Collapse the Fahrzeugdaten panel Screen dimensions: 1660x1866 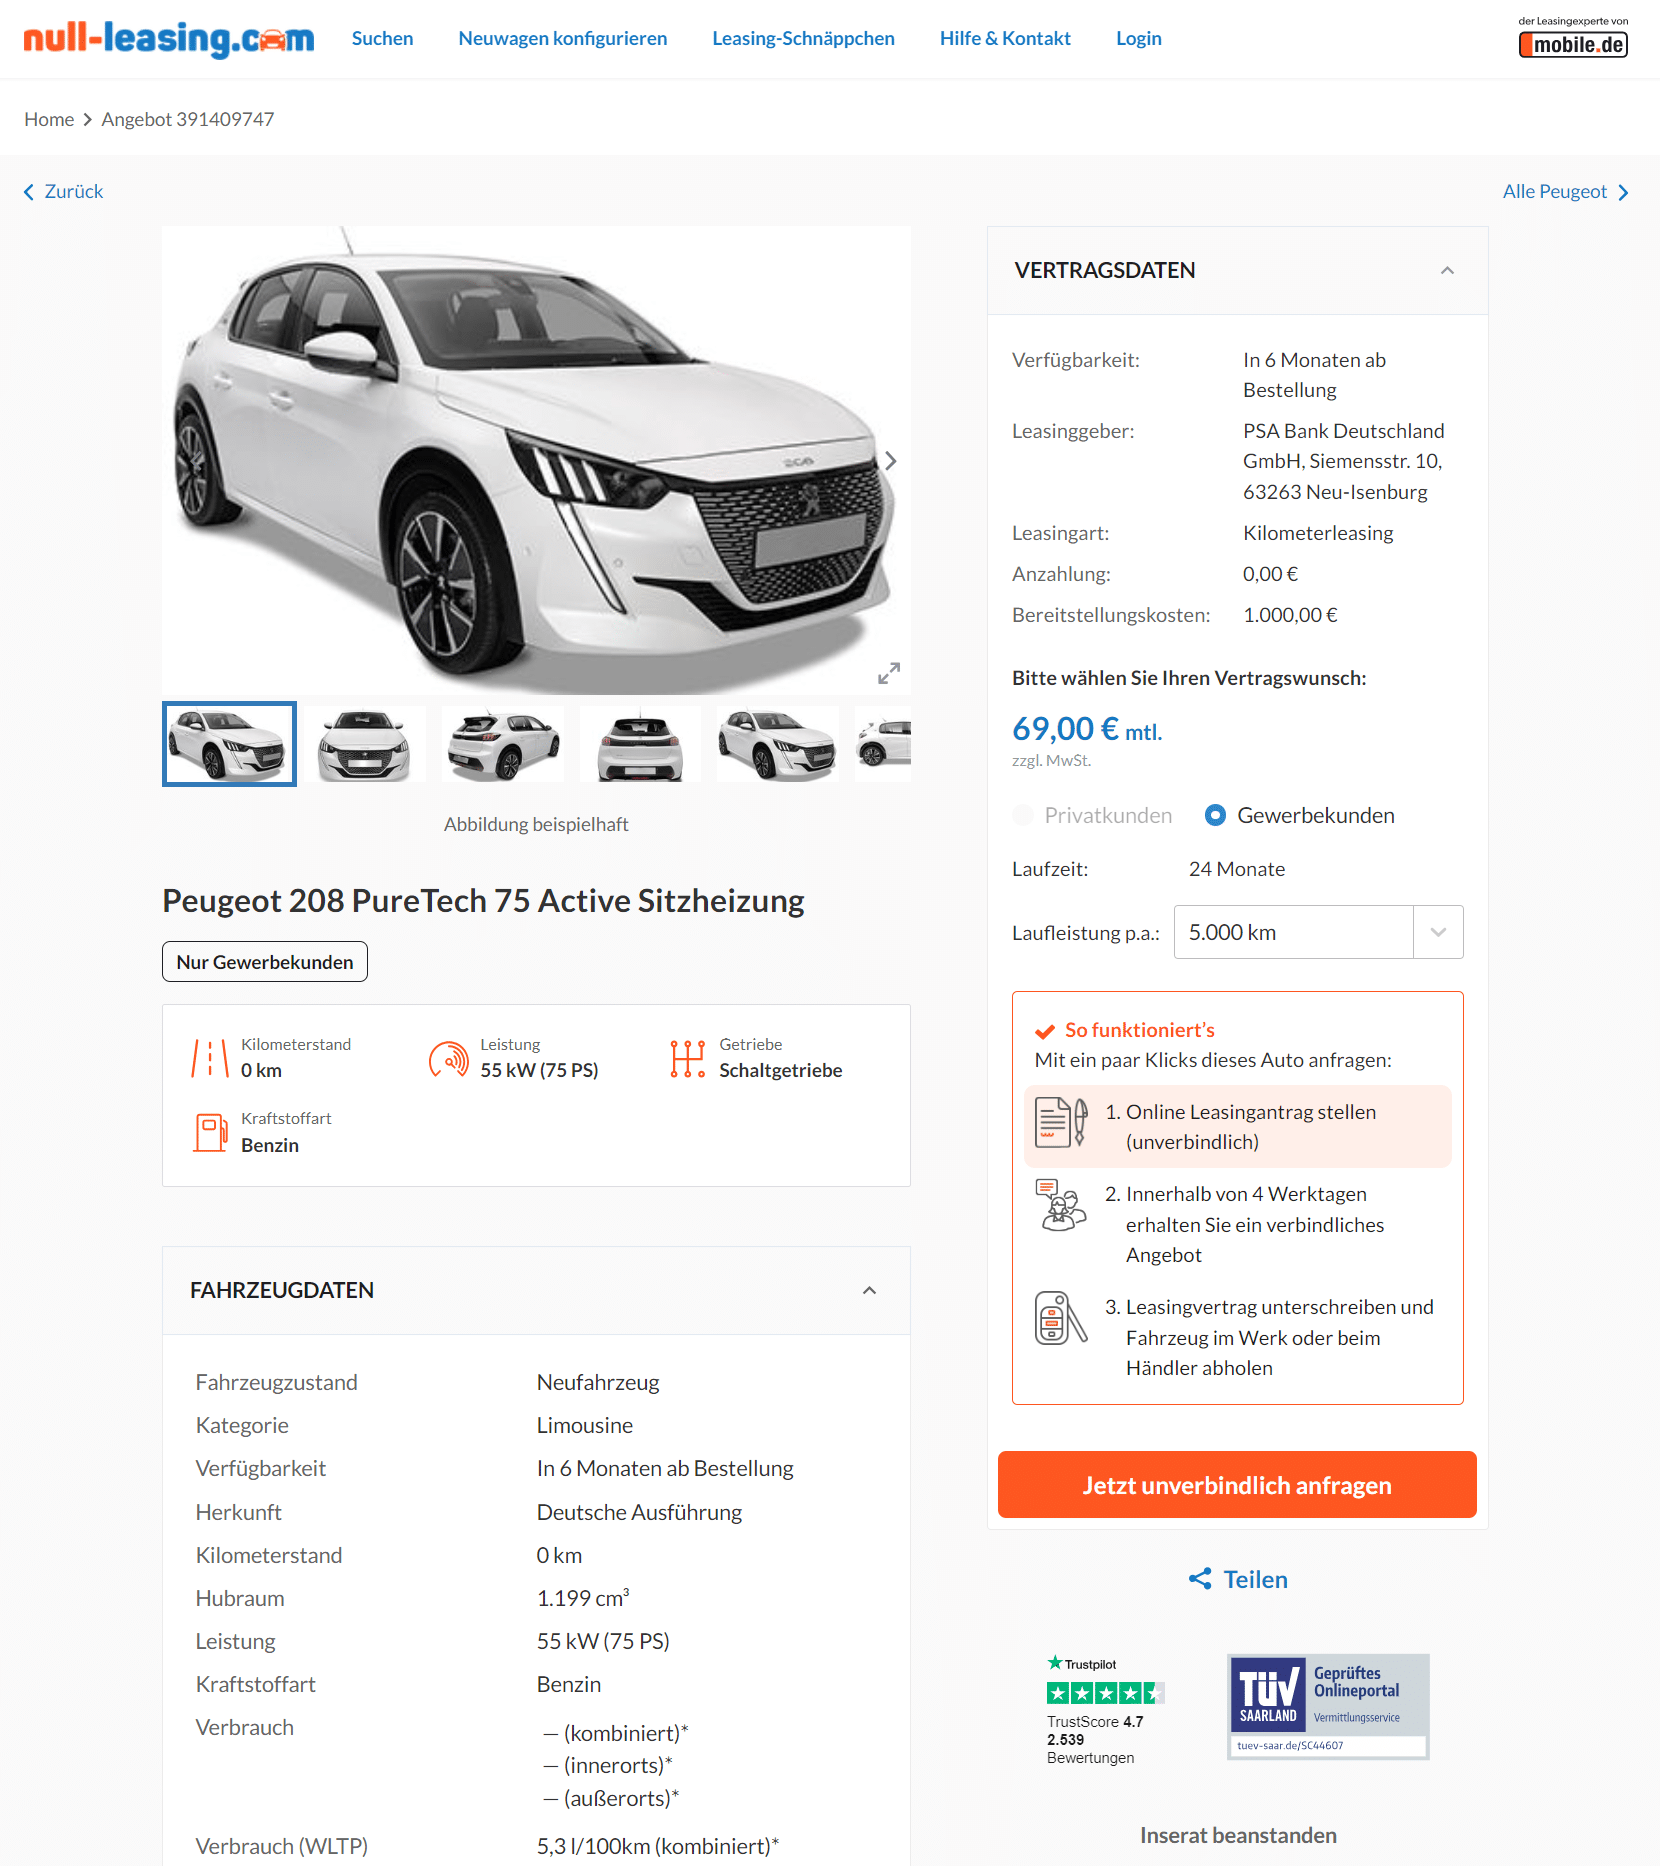[x=869, y=1291]
